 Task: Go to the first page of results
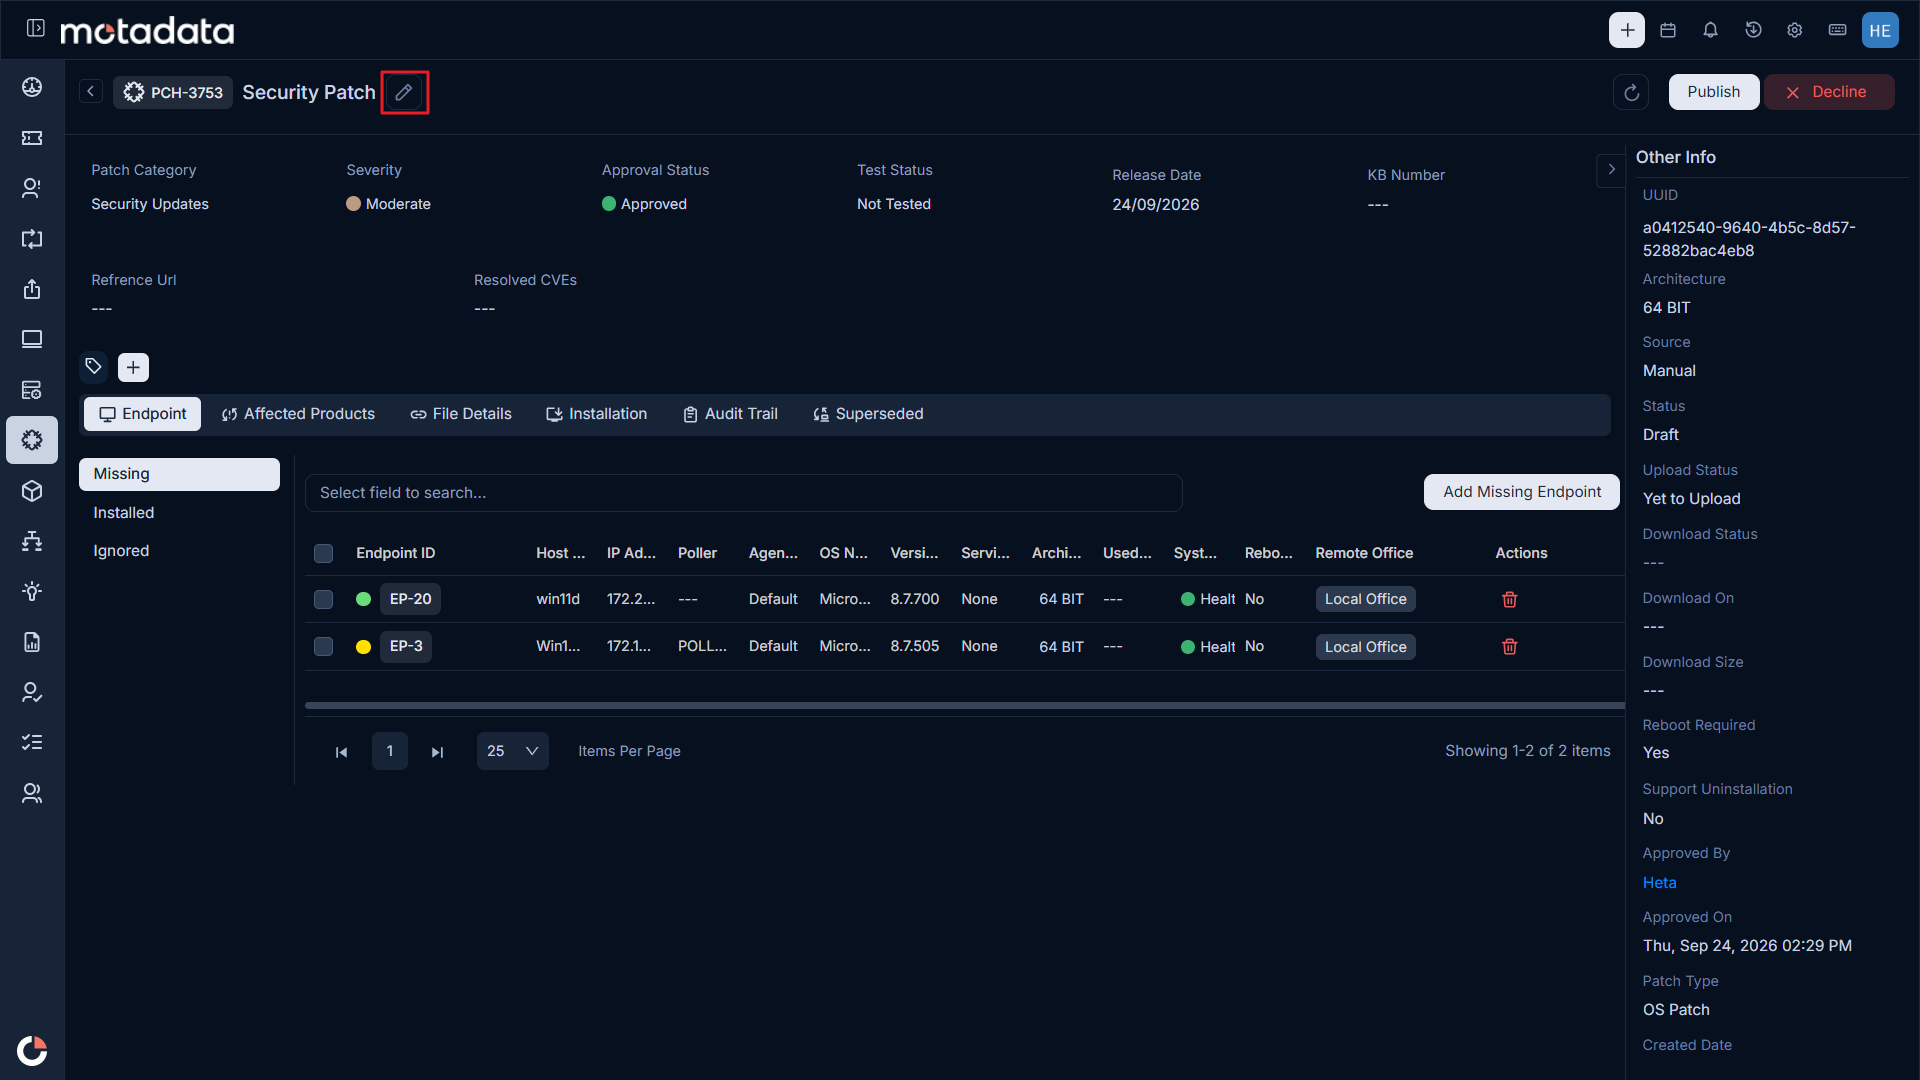coord(341,752)
